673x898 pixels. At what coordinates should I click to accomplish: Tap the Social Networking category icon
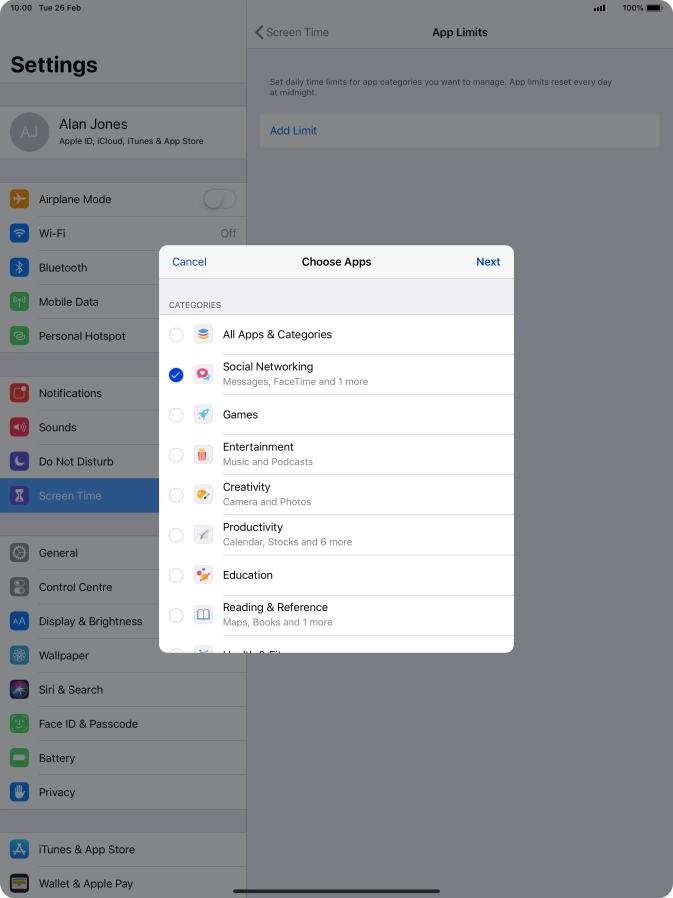[x=203, y=375]
